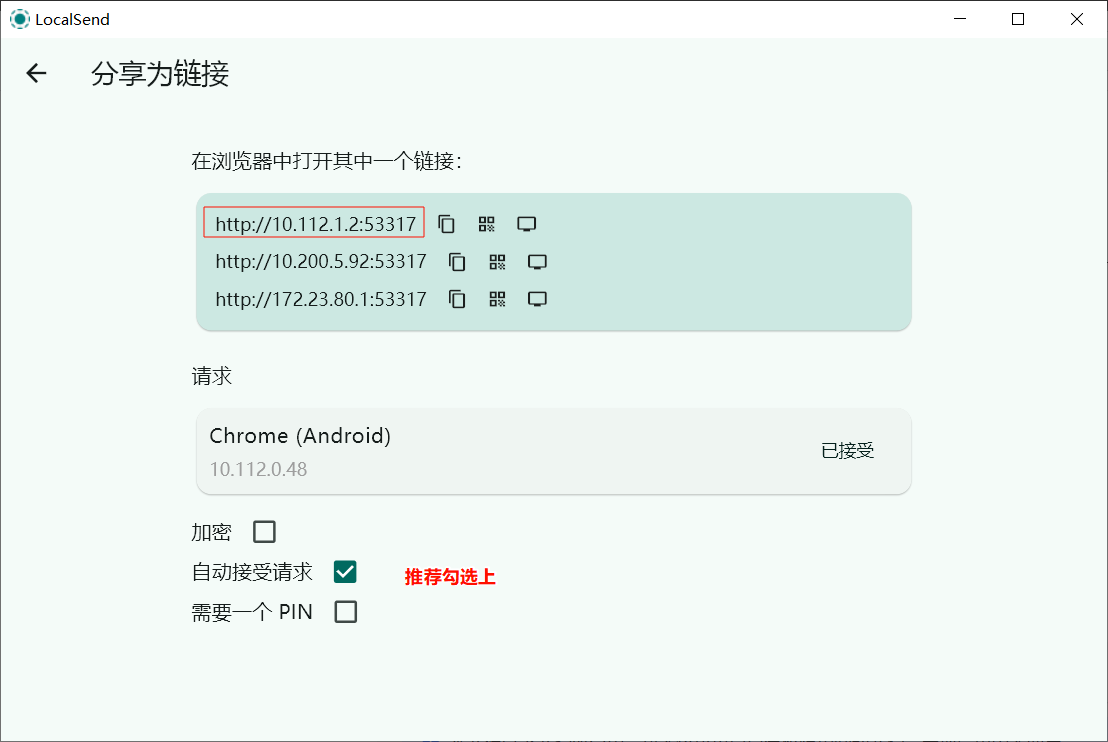The height and width of the screenshot is (742, 1108).
Task: Copy the 10.112.1.2 link
Action: coord(446,224)
